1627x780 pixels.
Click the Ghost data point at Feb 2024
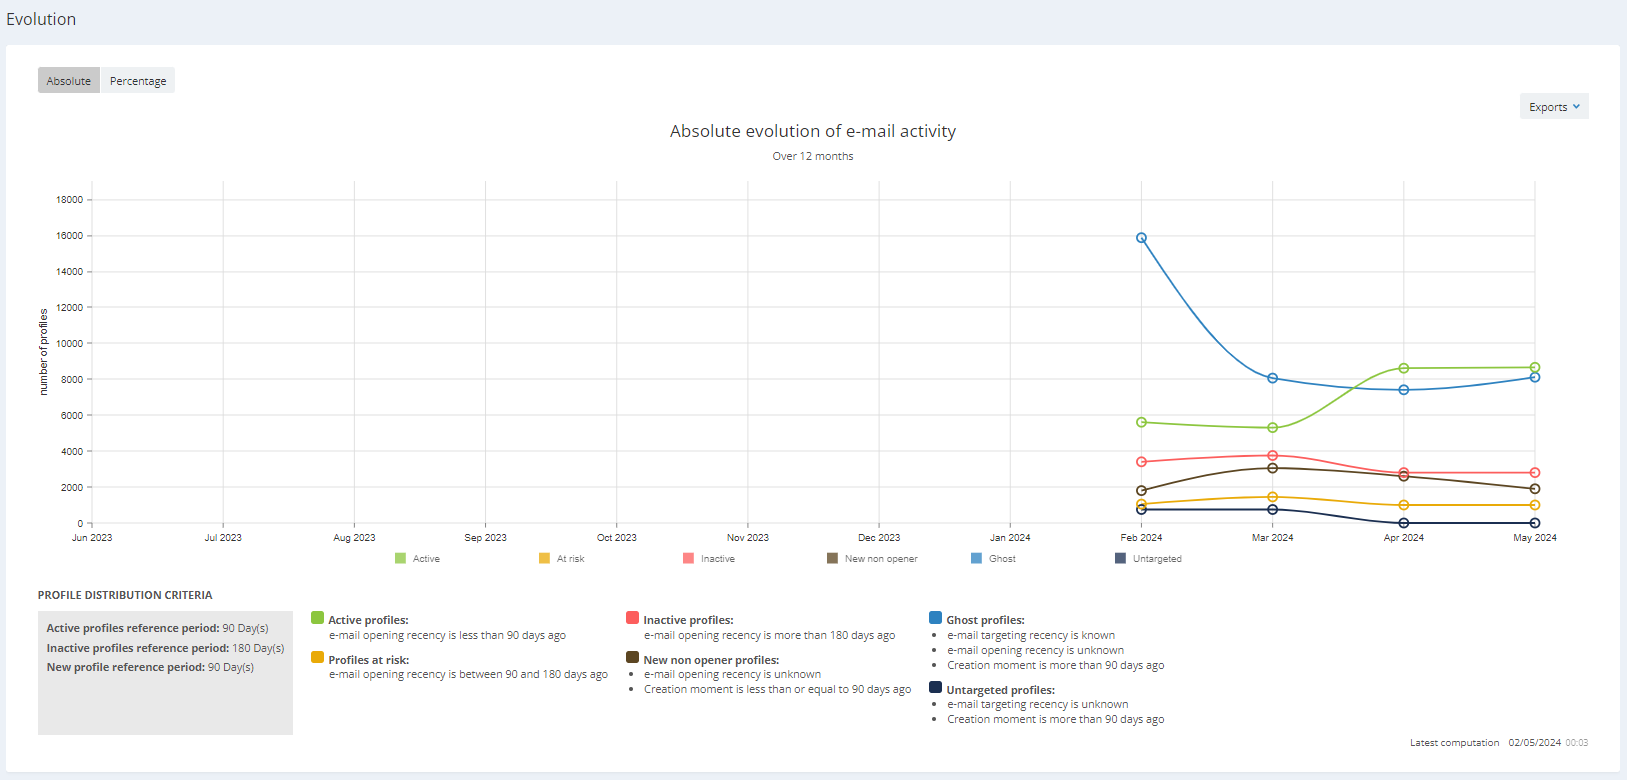click(1141, 238)
